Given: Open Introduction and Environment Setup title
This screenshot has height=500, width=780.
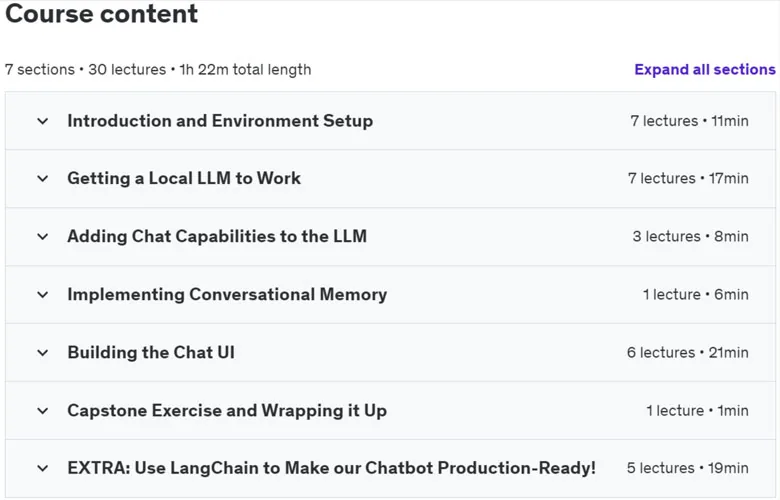Looking at the screenshot, I should pos(220,121).
